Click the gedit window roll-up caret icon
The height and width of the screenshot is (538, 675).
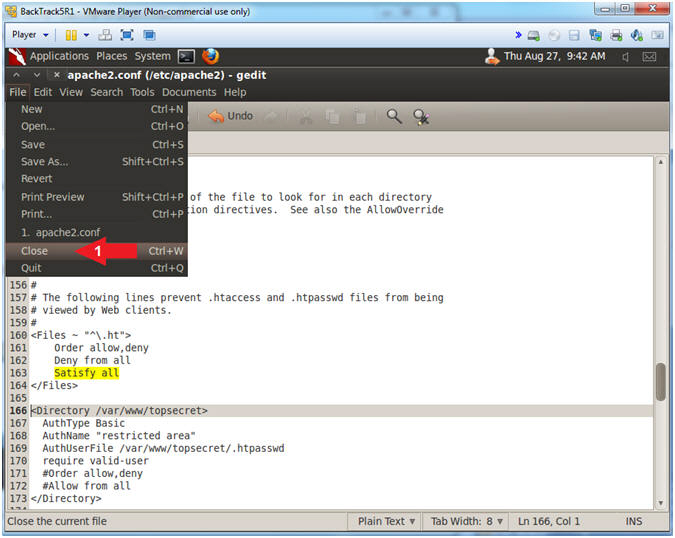click(16, 75)
